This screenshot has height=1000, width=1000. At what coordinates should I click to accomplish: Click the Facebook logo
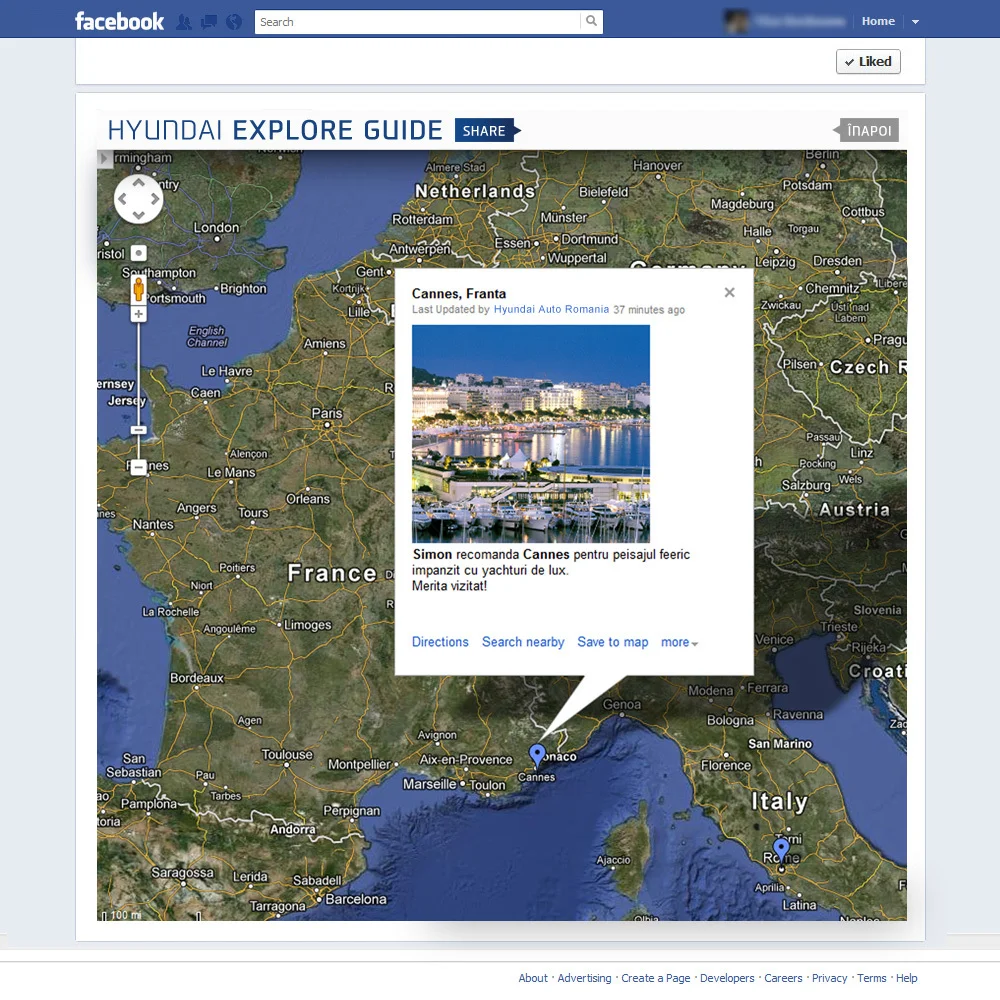119,22
